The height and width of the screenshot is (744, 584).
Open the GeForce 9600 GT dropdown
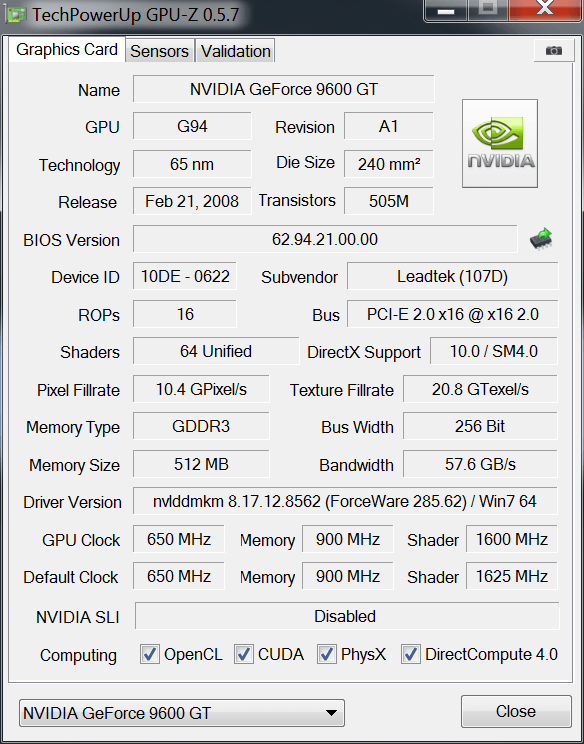click(x=182, y=713)
